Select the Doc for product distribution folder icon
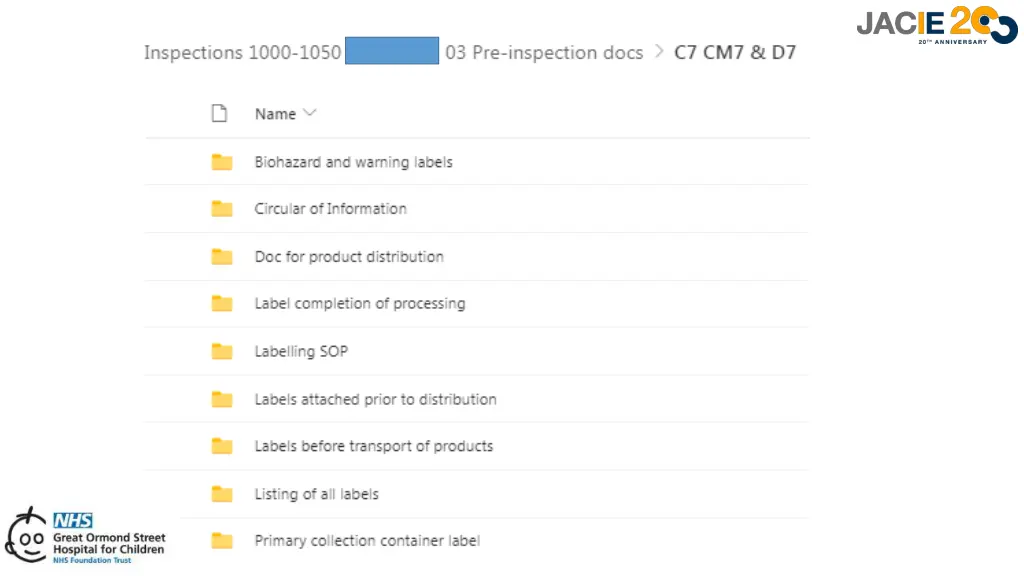The height and width of the screenshot is (576, 1024). pos(222,257)
